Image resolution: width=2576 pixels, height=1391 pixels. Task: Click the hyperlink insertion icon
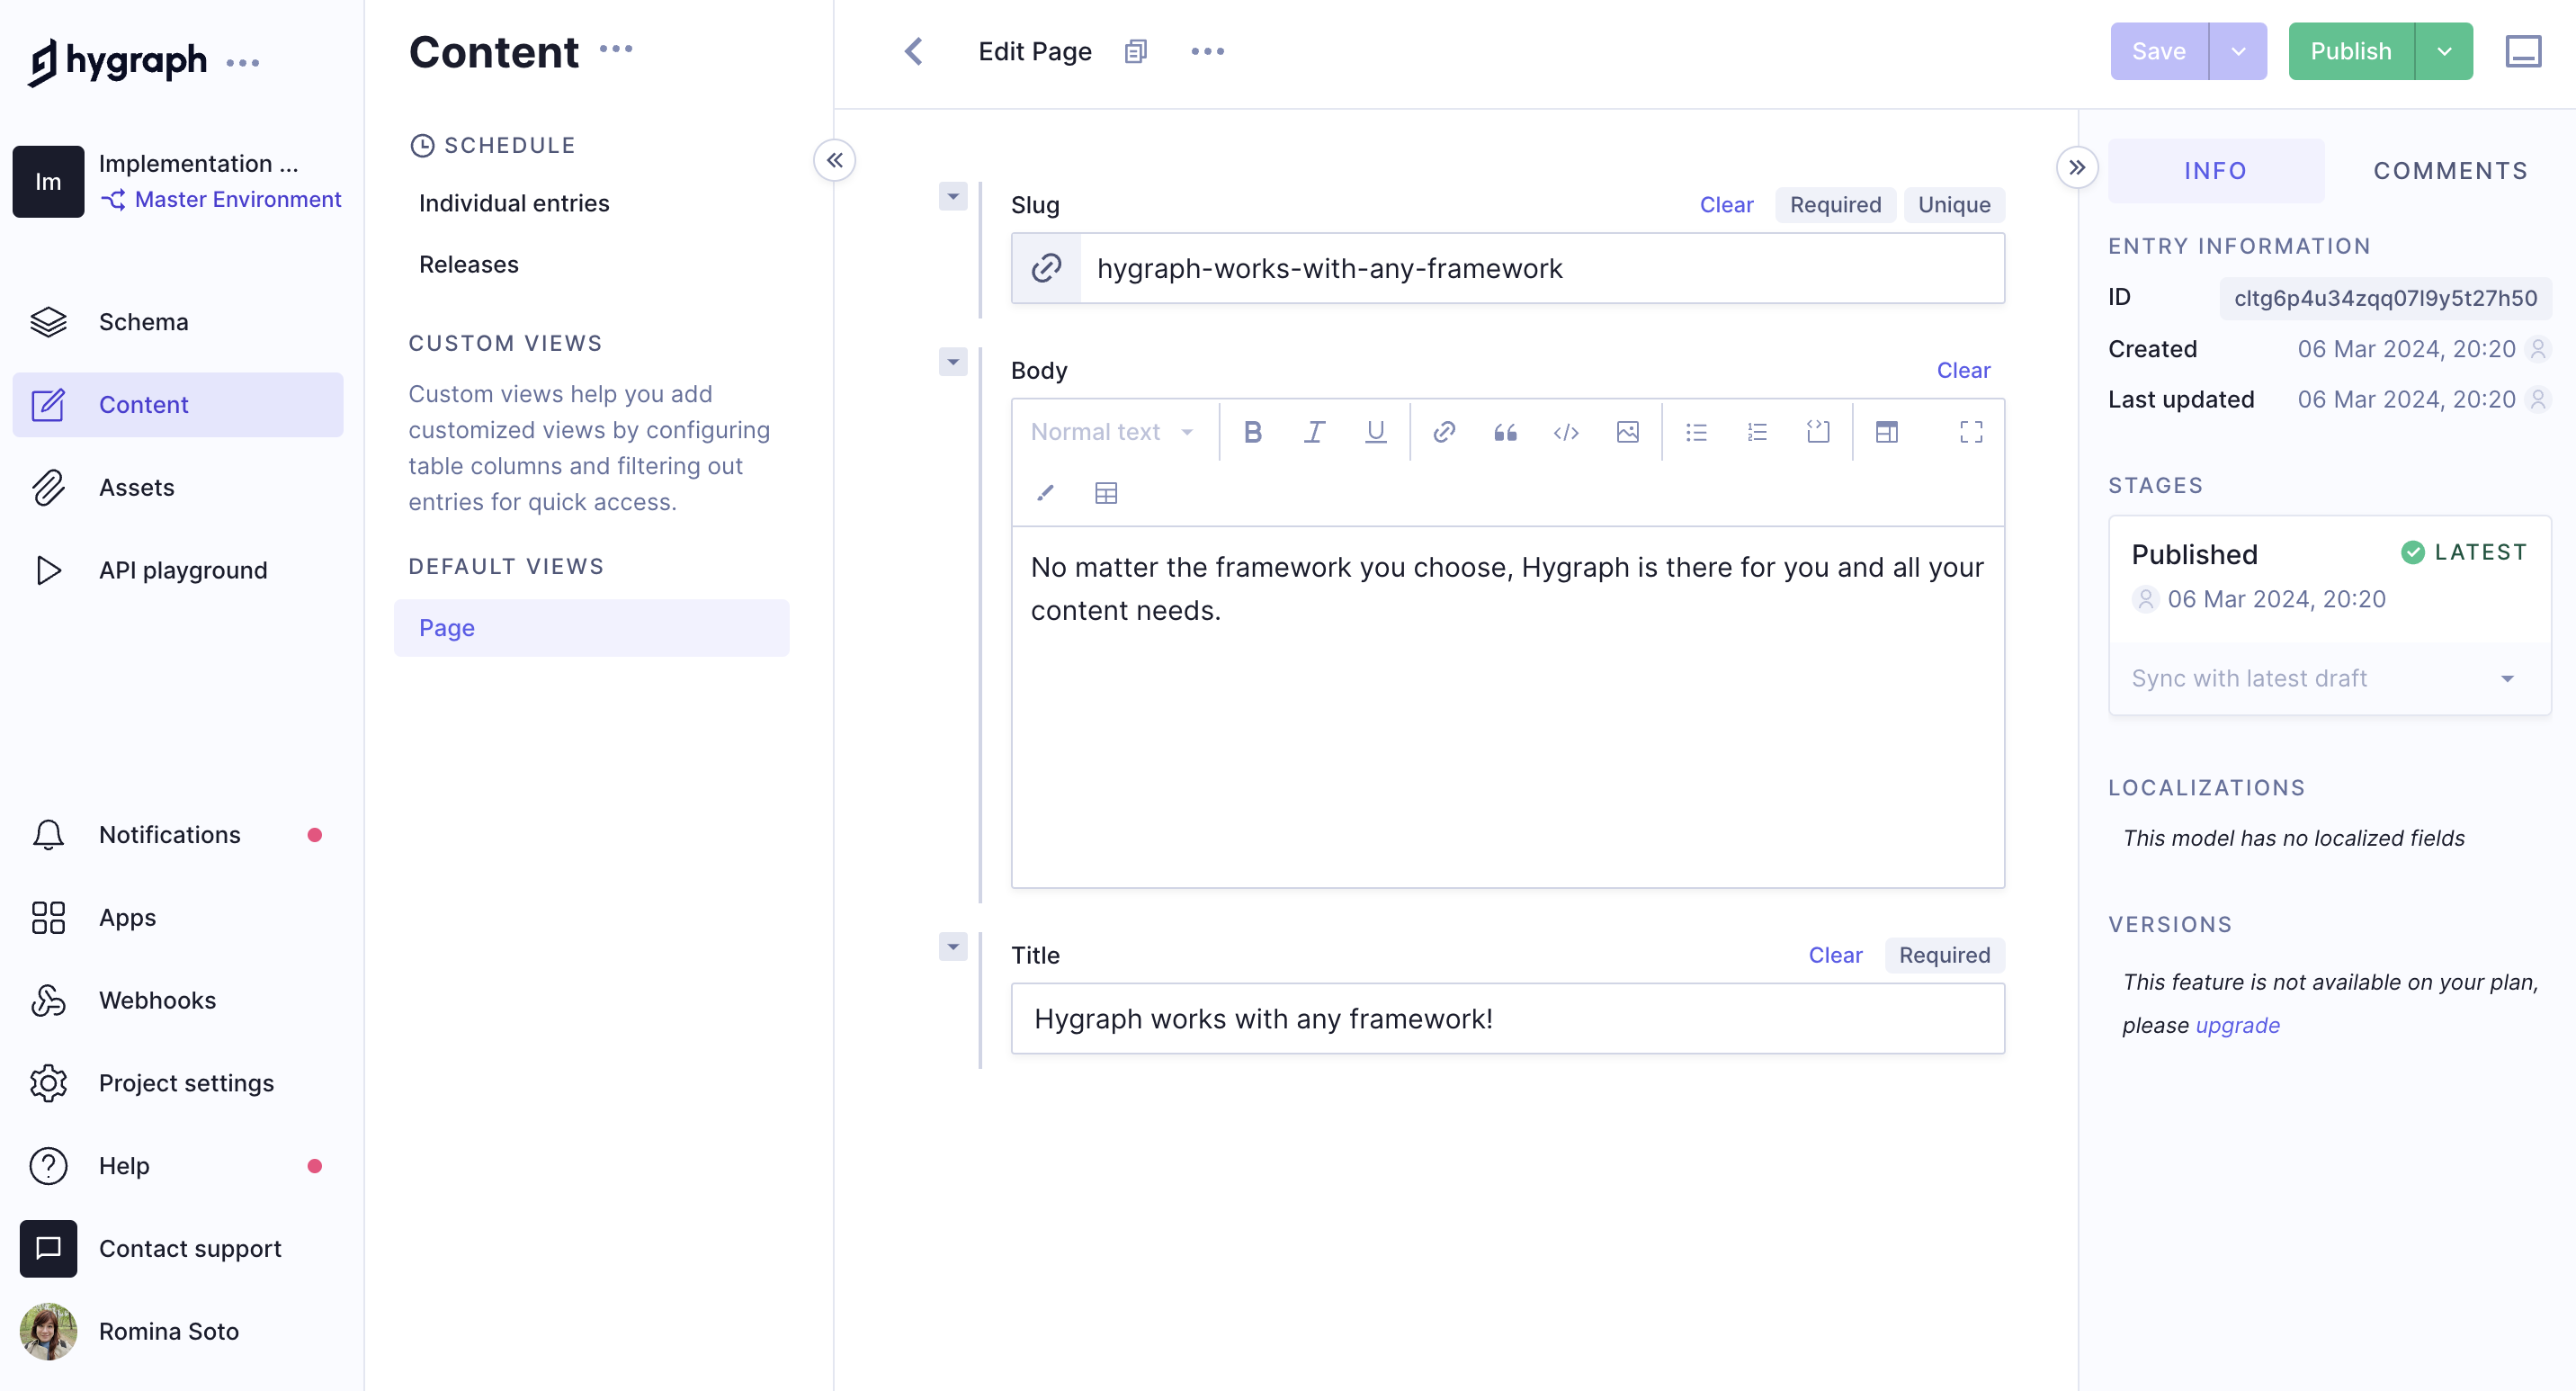click(x=1445, y=432)
